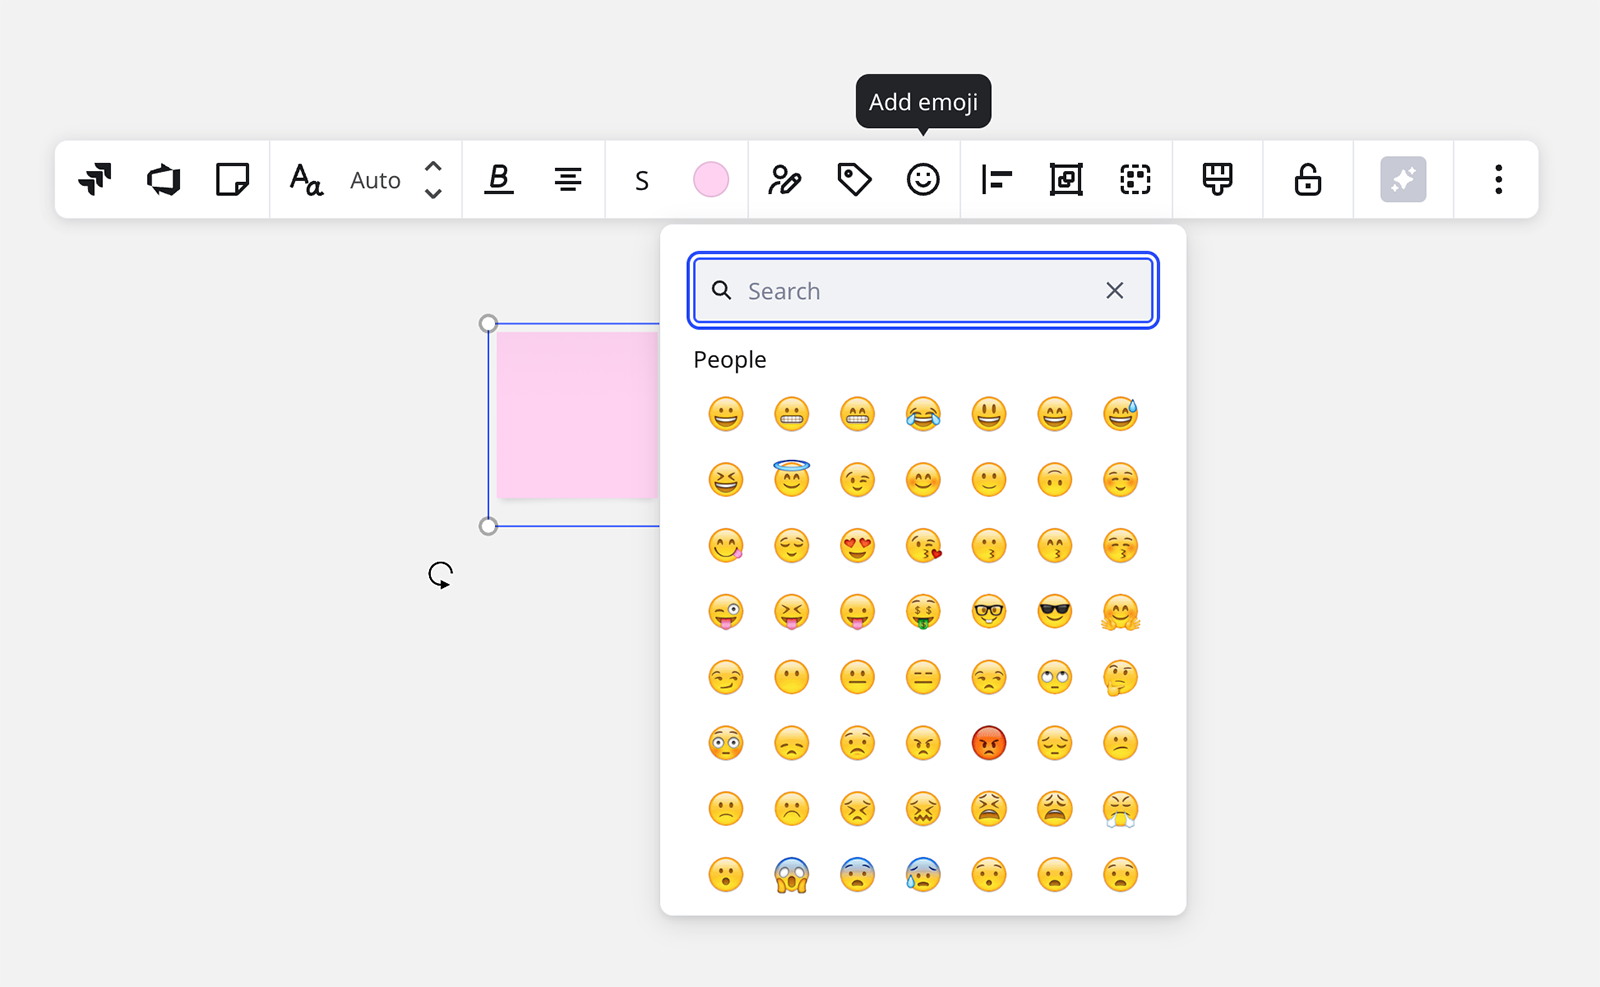Viewport: 1600px width, 987px height.
Task: Click the emoji Search input field
Action: (915, 291)
